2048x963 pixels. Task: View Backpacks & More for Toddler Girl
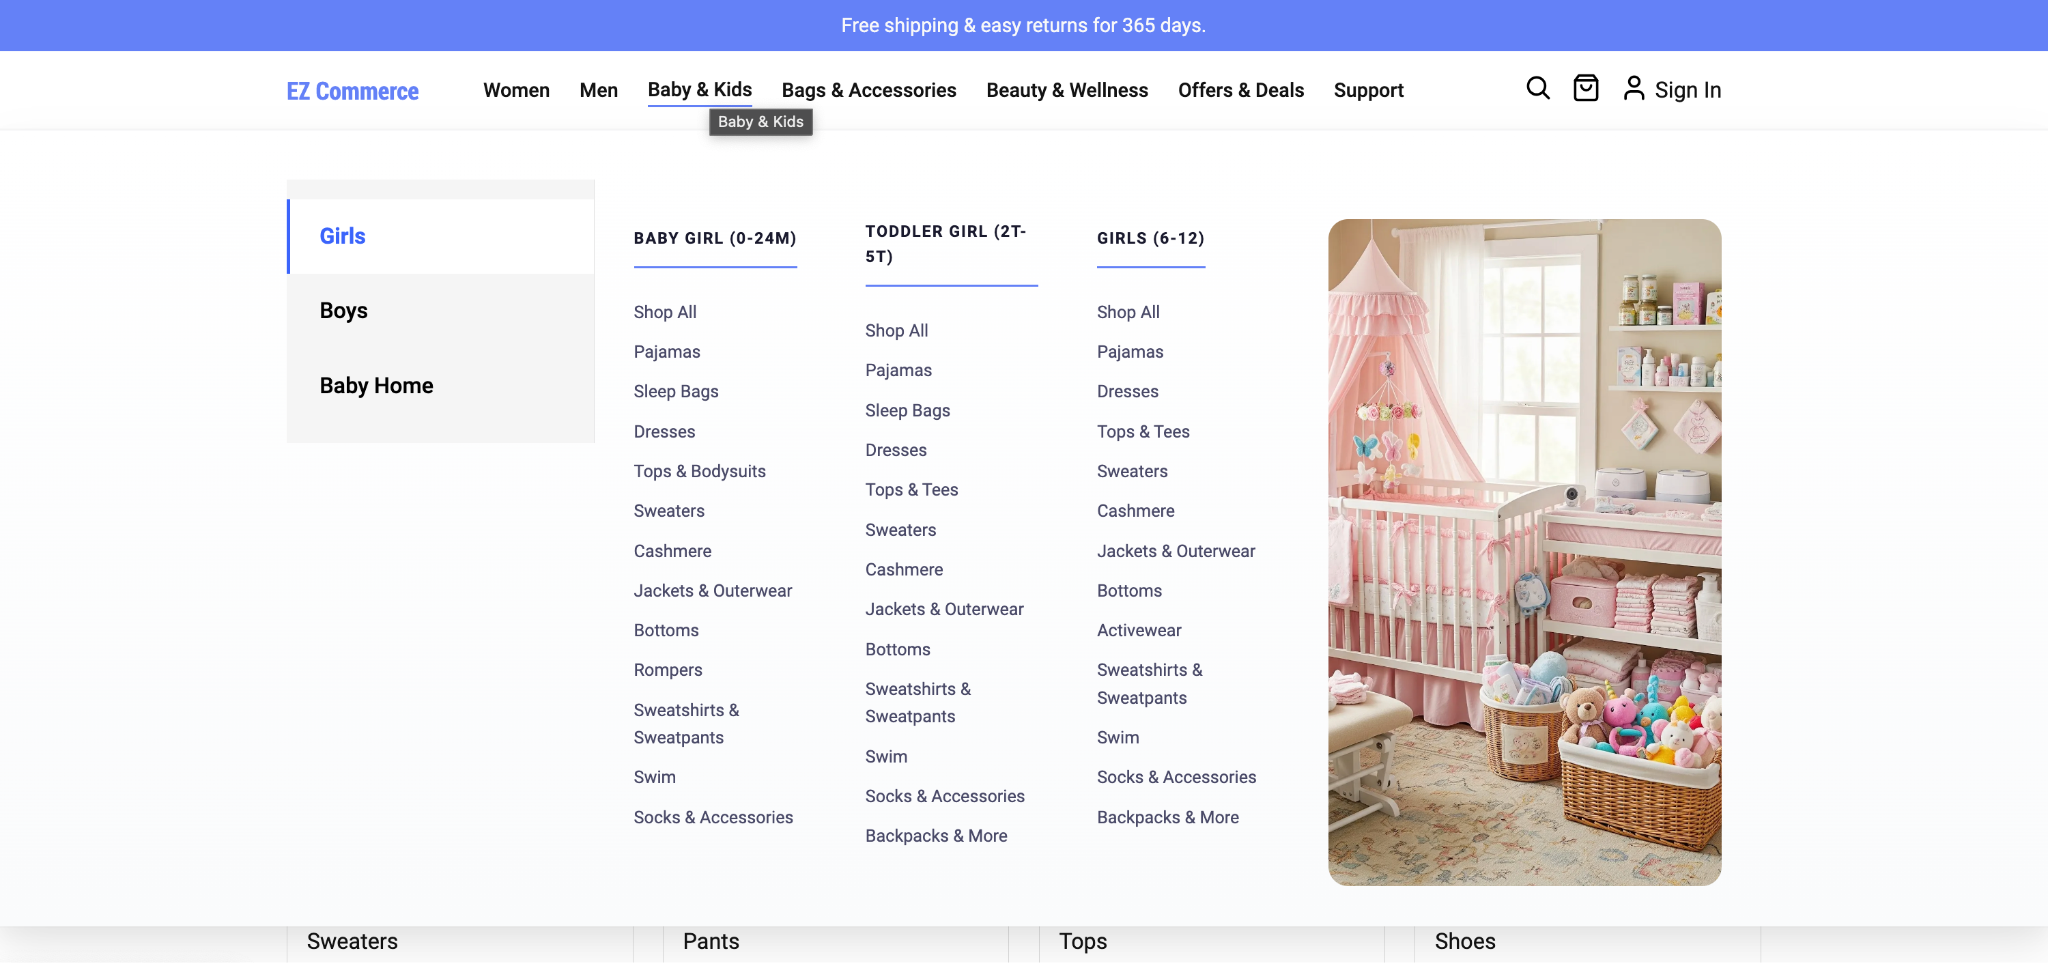(x=936, y=835)
